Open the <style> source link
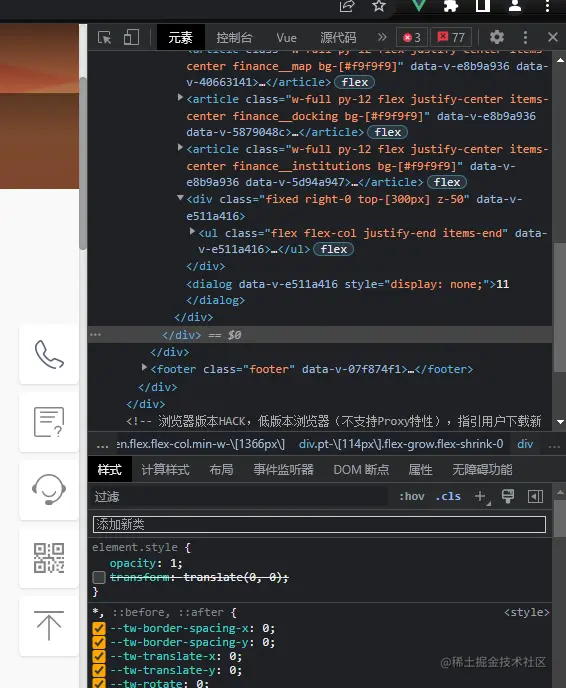The image size is (566, 688). 527,612
